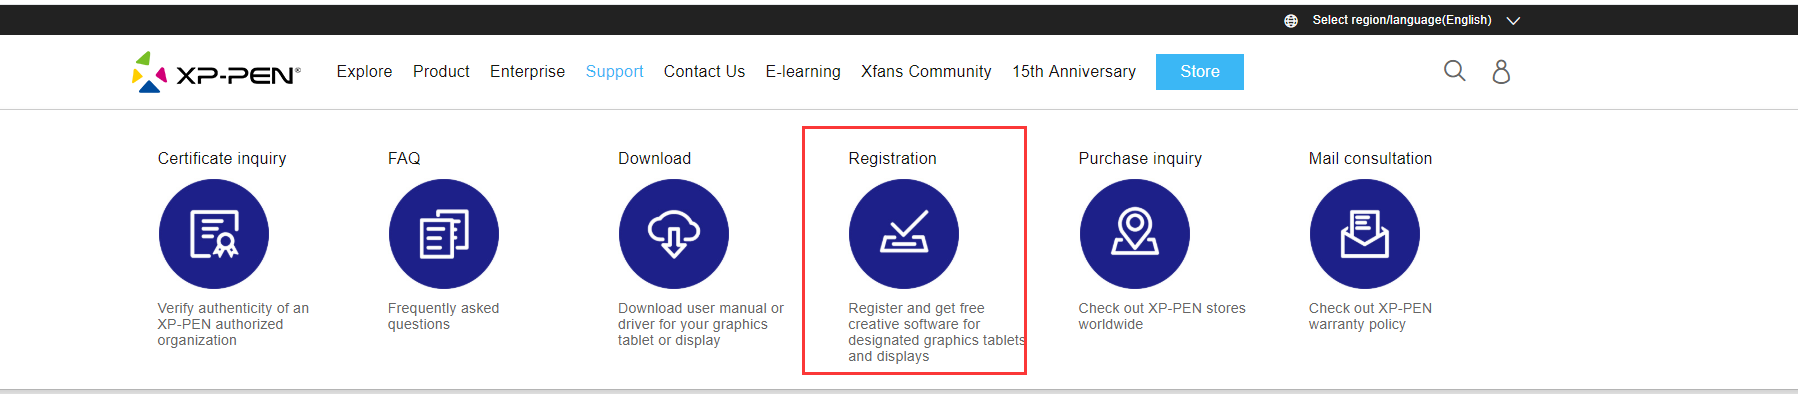Open the Explore menu
The height and width of the screenshot is (394, 1798).
(364, 72)
